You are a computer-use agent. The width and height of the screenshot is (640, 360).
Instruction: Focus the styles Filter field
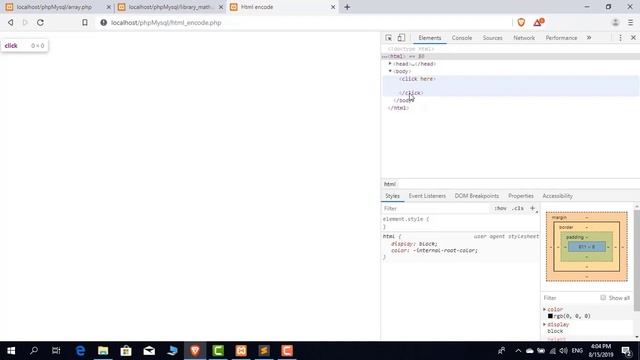tap(435, 208)
